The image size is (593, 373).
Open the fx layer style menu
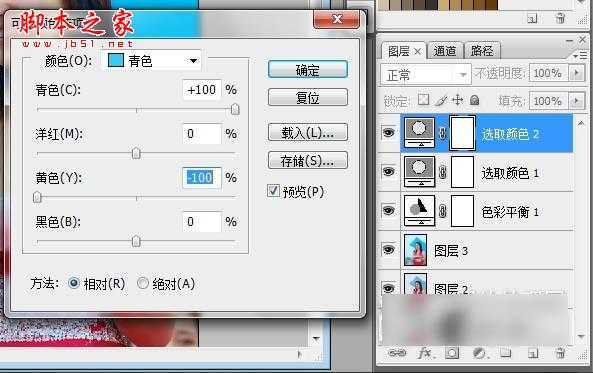click(x=425, y=353)
